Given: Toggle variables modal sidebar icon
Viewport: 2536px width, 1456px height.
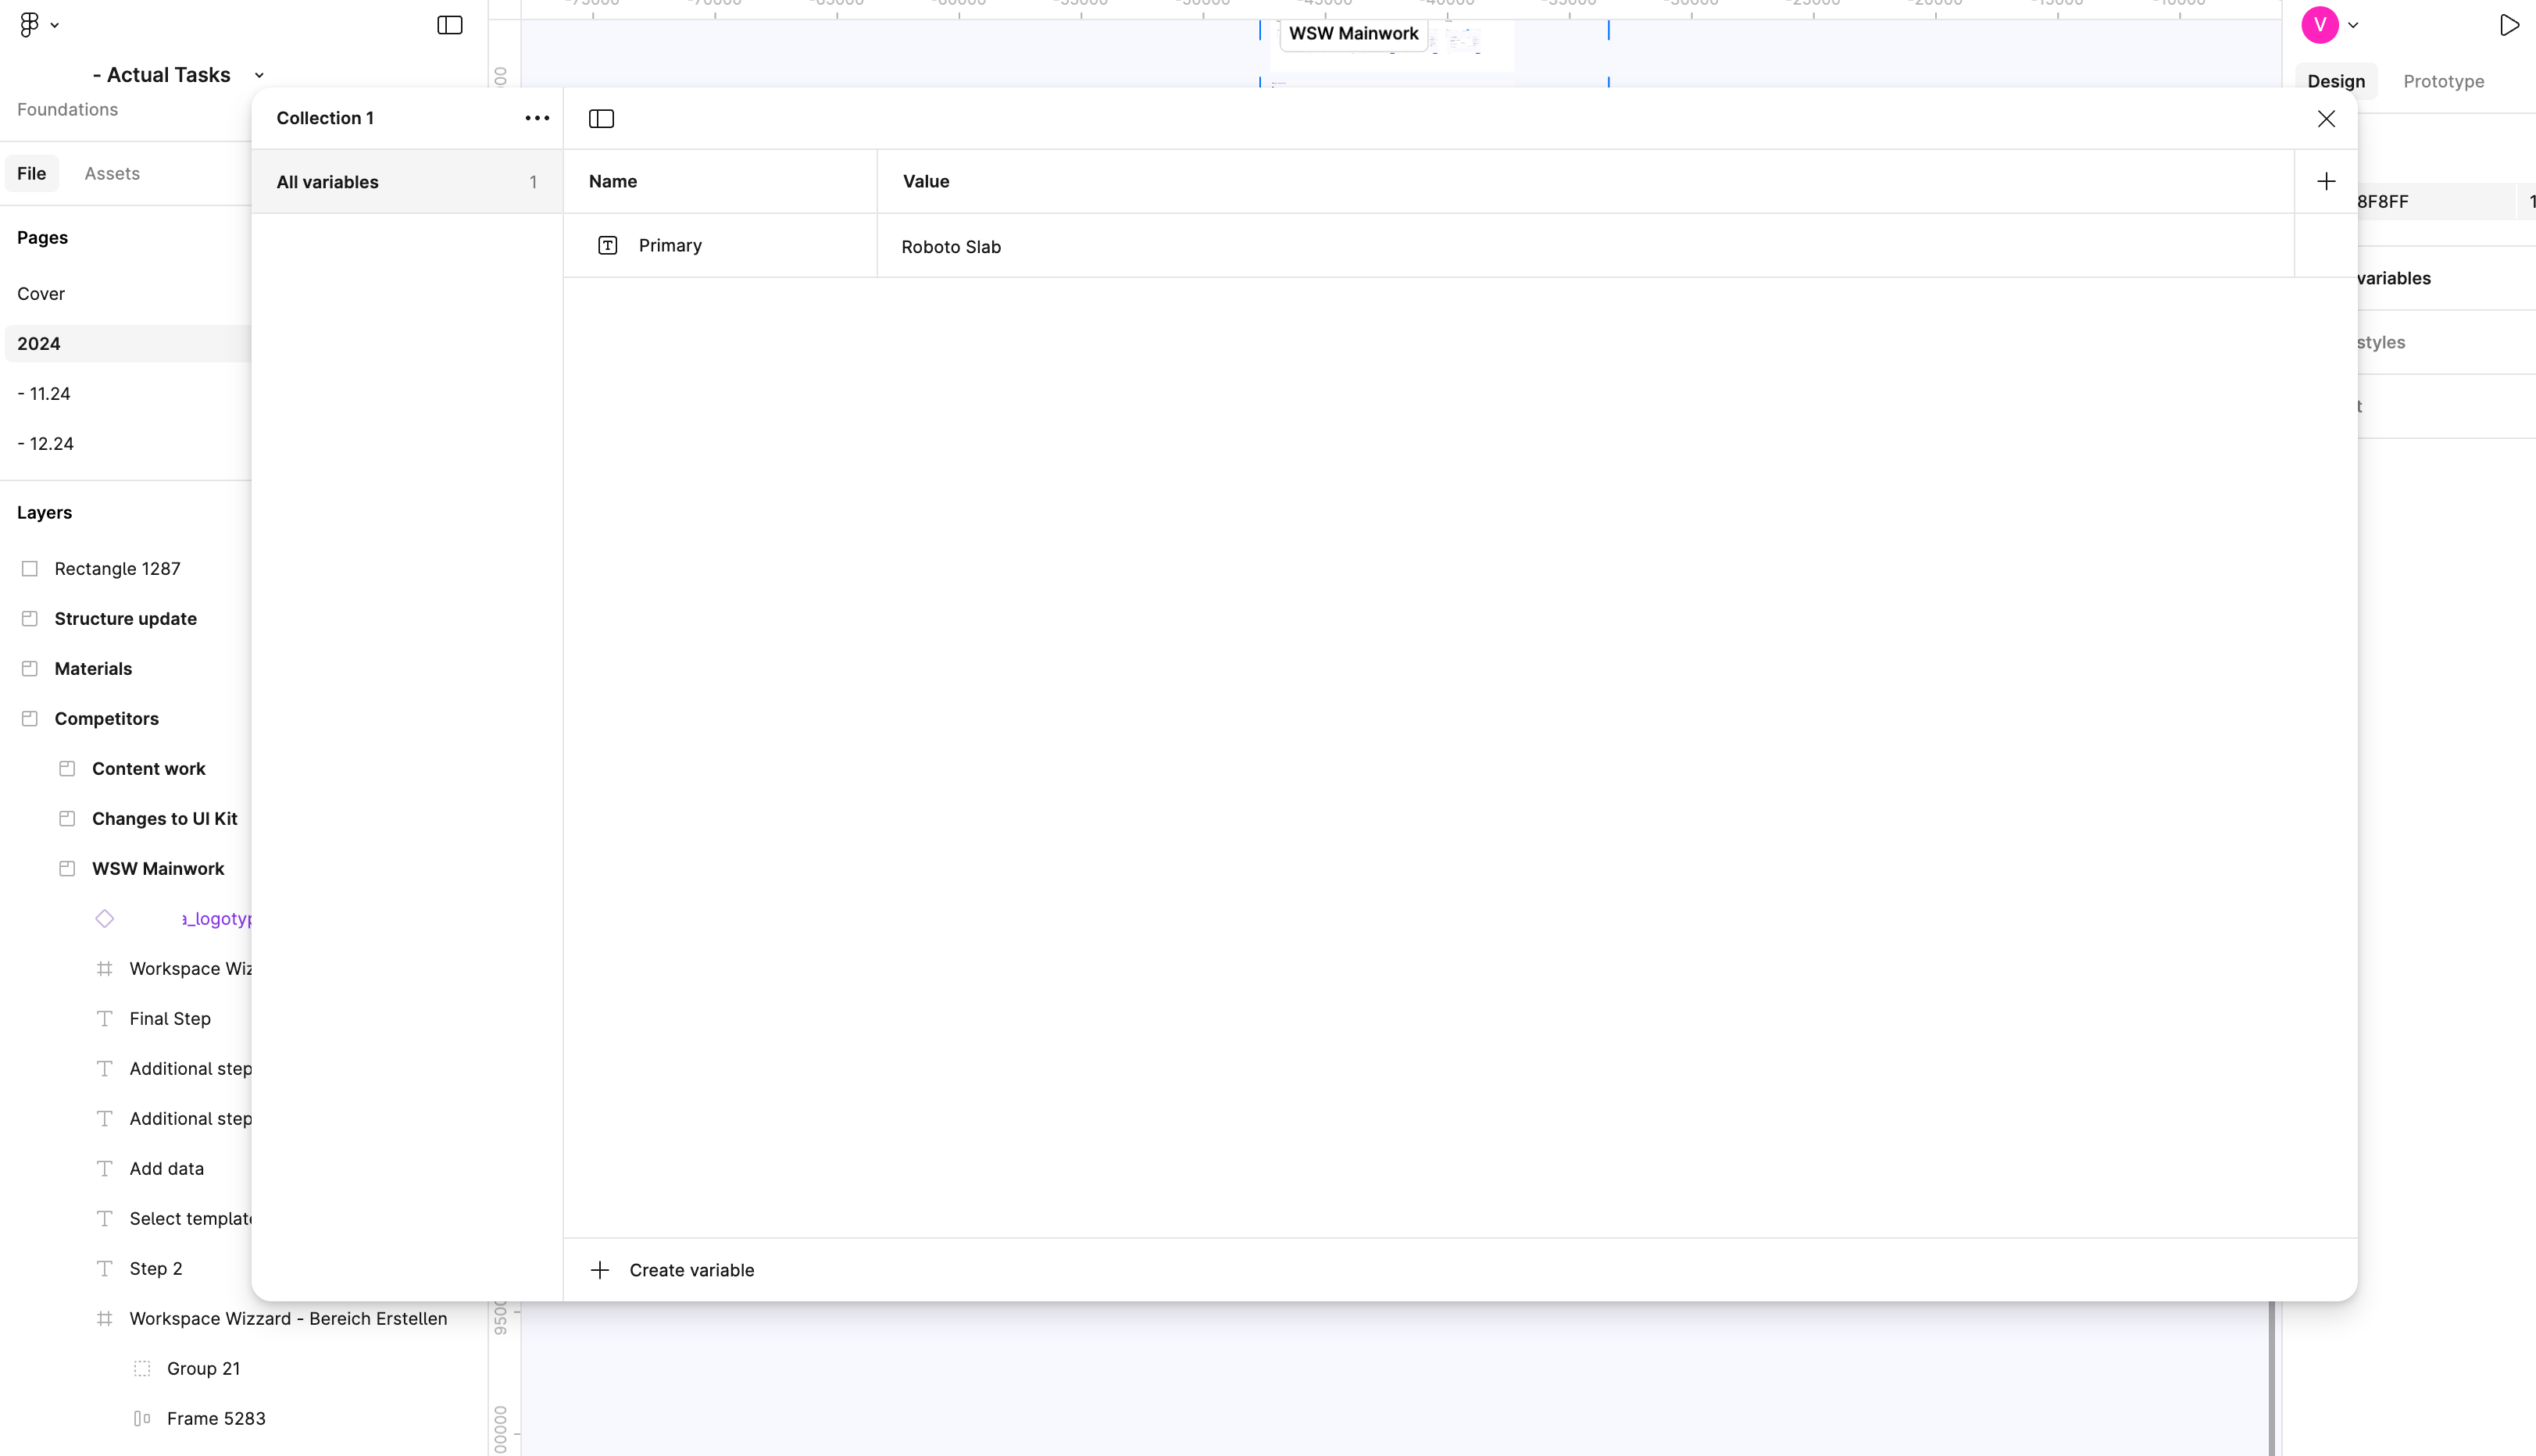Looking at the screenshot, I should click(x=601, y=119).
